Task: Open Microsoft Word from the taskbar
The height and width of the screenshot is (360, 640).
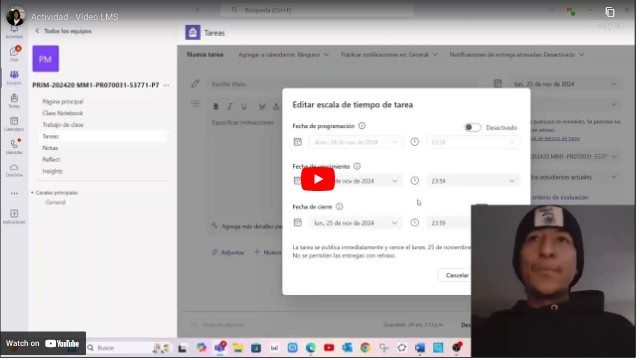Action: point(420,348)
